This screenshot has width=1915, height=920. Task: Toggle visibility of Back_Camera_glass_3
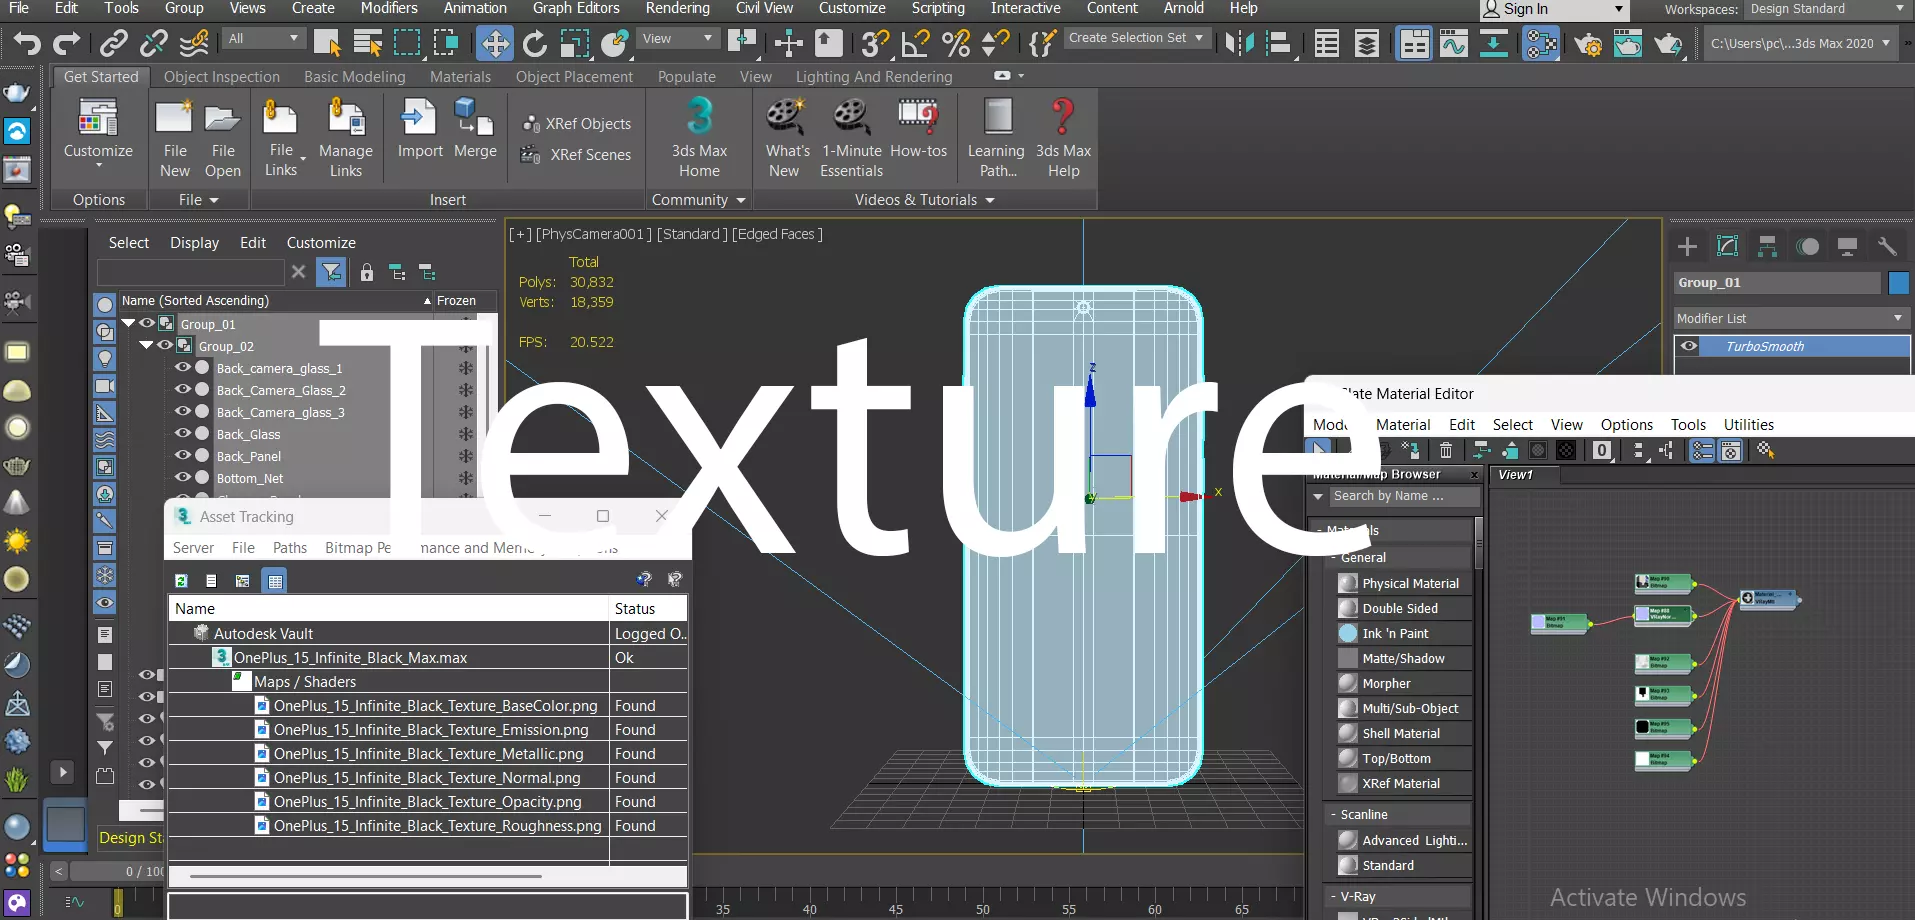click(183, 411)
